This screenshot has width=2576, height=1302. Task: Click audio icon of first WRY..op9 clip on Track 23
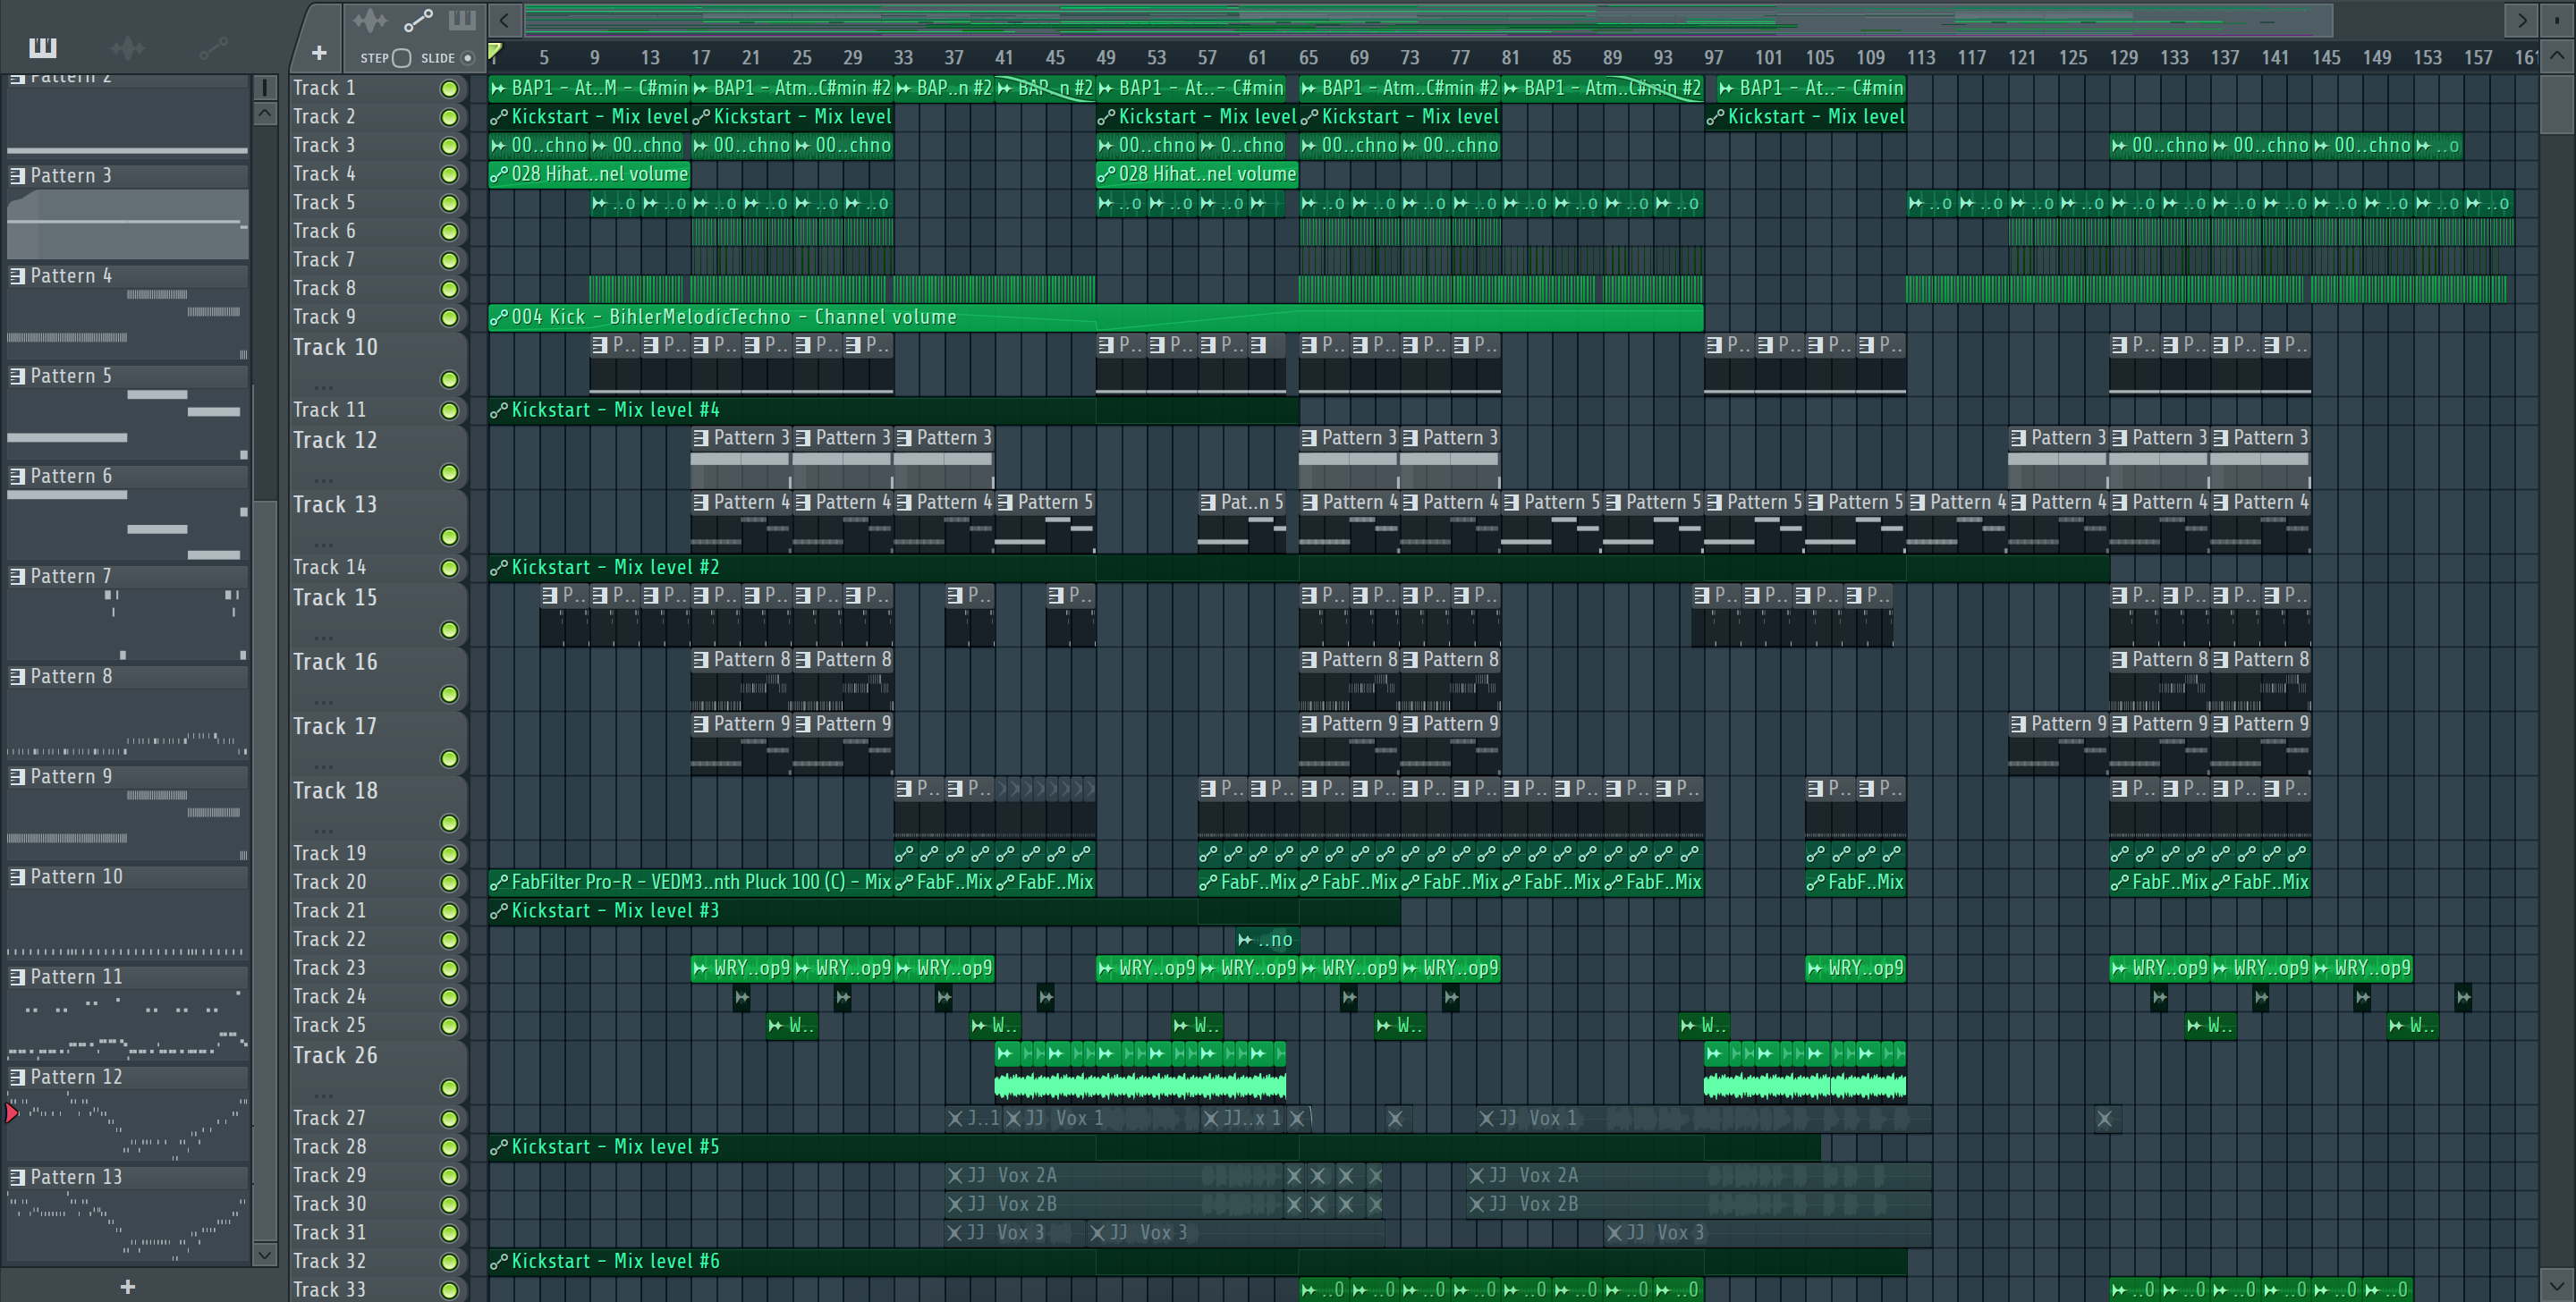700,969
